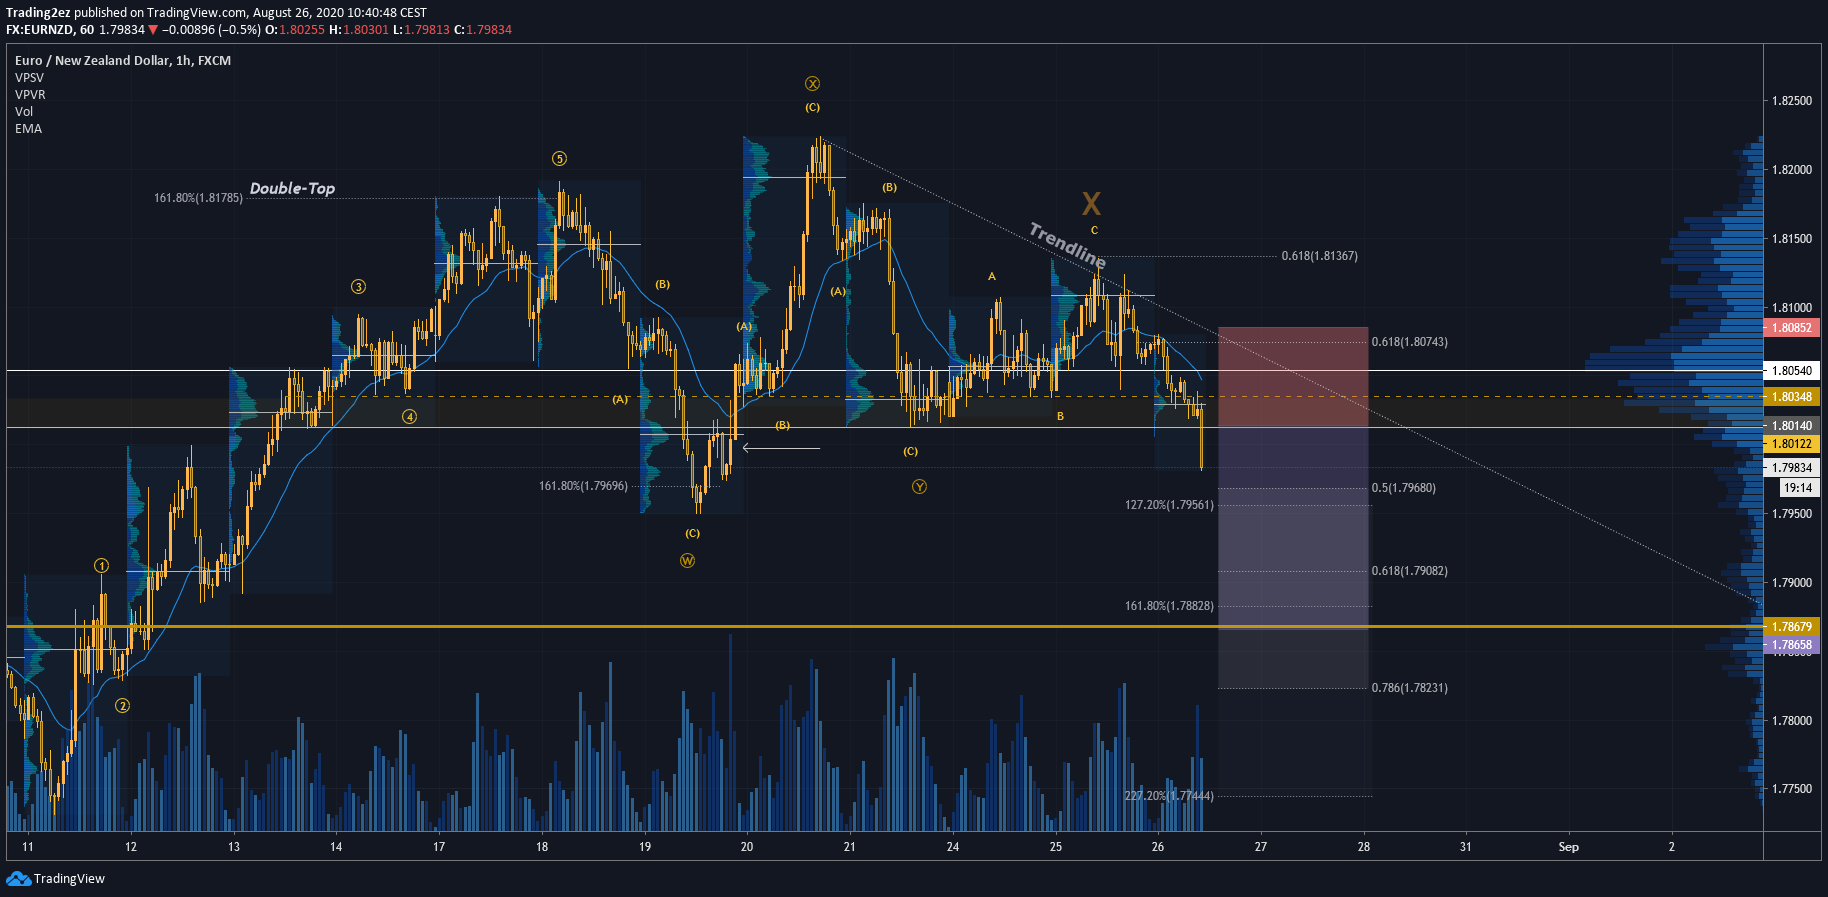Click the 0.618(1.79082) fib label
Image resolution: width=1828 pixels, height=897 pixels.
[1410, 571]
